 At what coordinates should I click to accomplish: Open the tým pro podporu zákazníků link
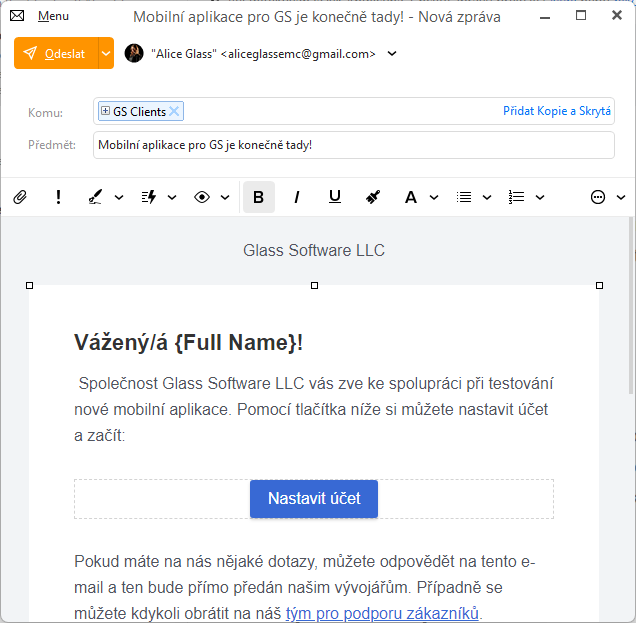382,613
